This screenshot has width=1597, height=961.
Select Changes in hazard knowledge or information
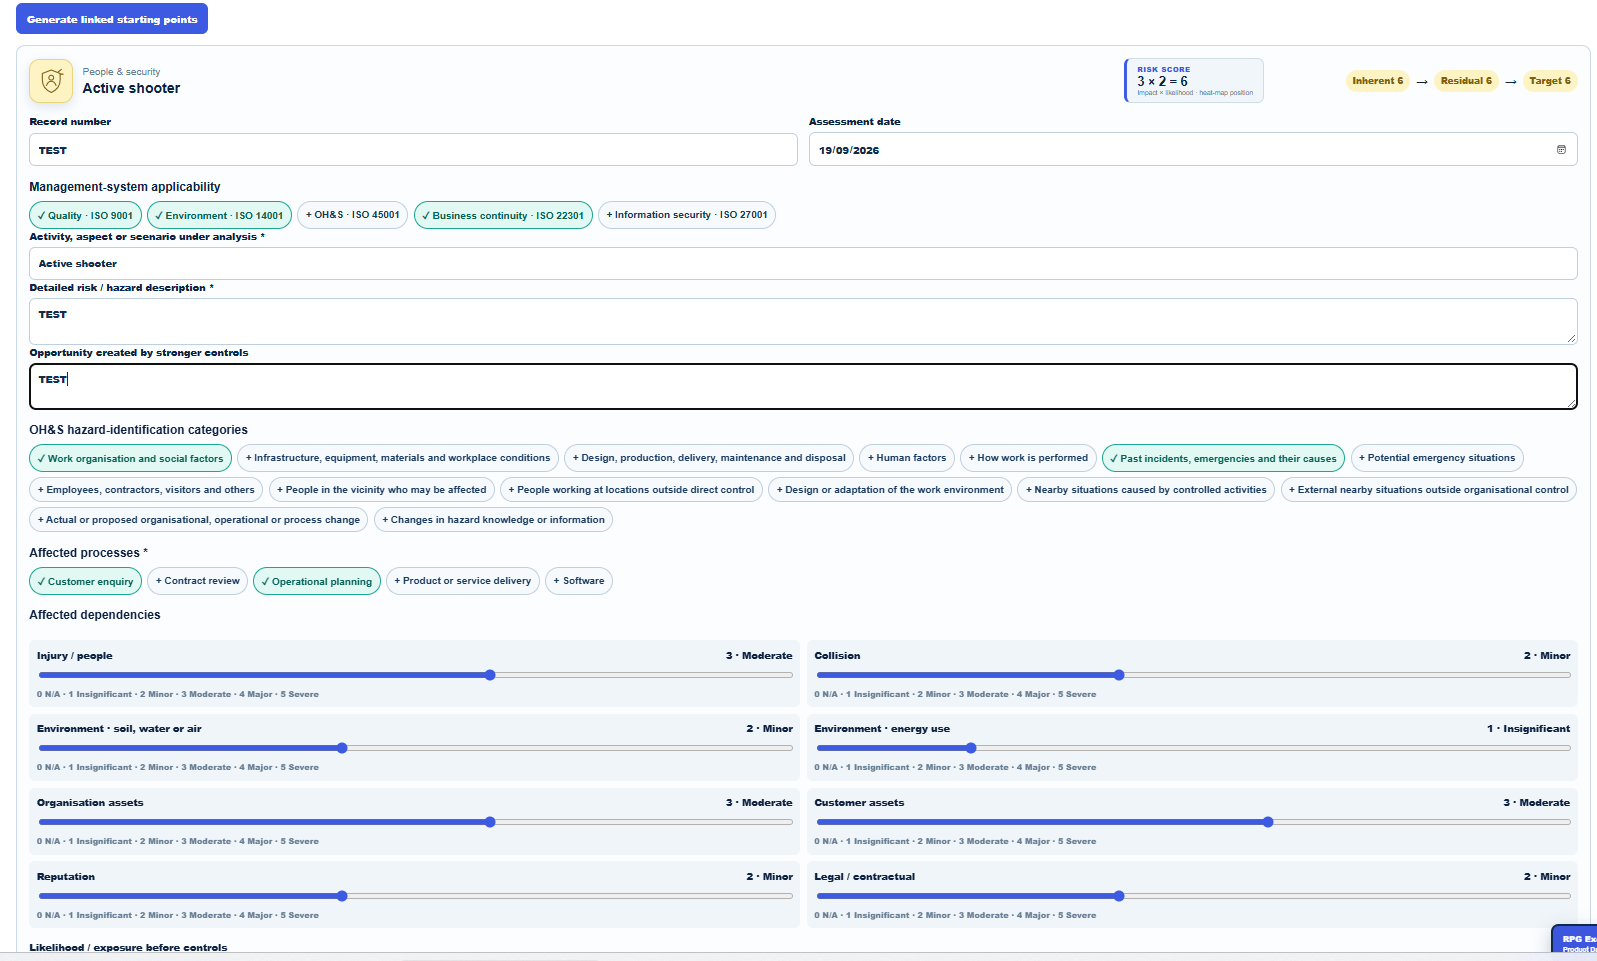point(493,520)
